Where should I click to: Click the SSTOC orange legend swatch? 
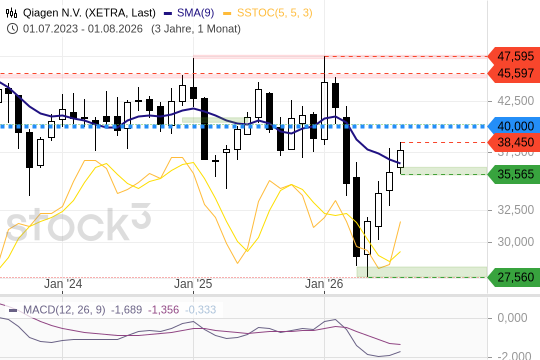227,14
